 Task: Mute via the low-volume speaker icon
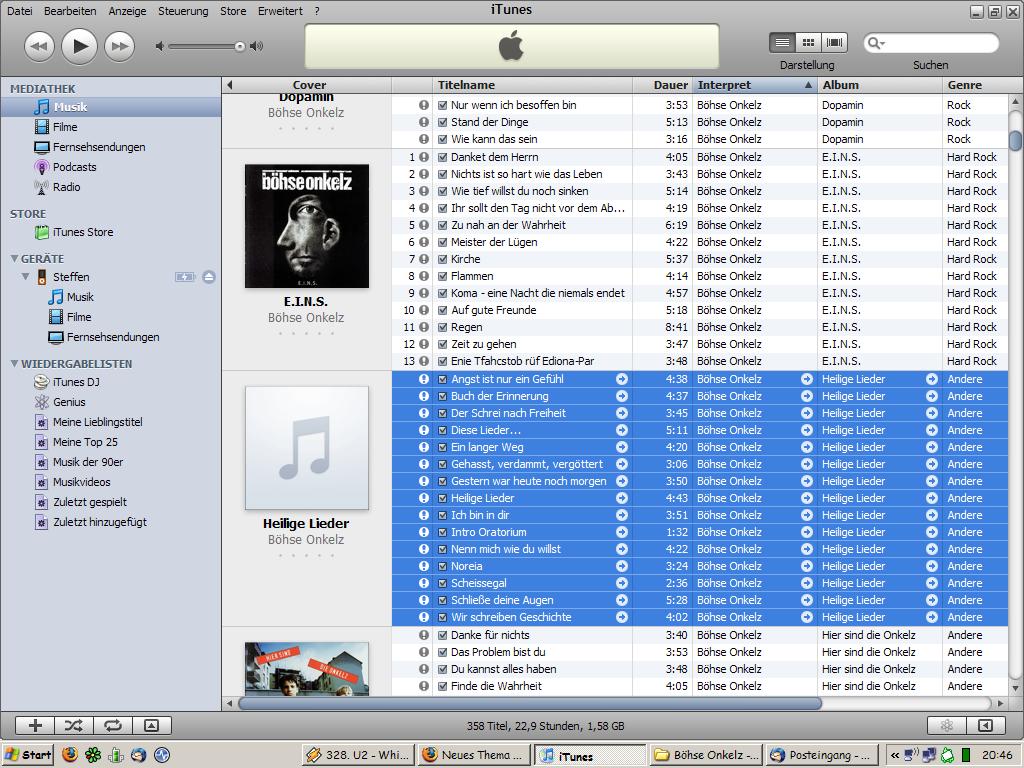point(159,46)
